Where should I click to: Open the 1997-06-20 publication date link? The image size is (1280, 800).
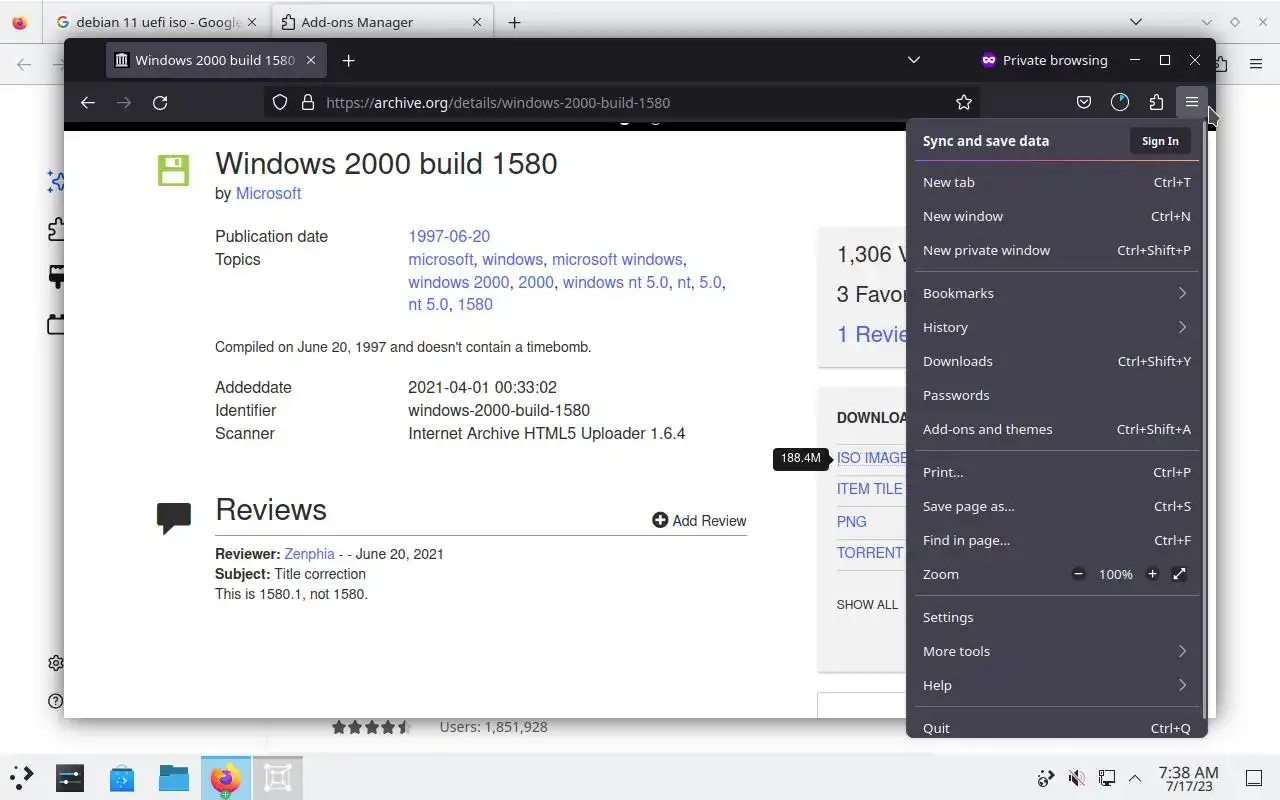pyautogui.click(x=449, y=236)
